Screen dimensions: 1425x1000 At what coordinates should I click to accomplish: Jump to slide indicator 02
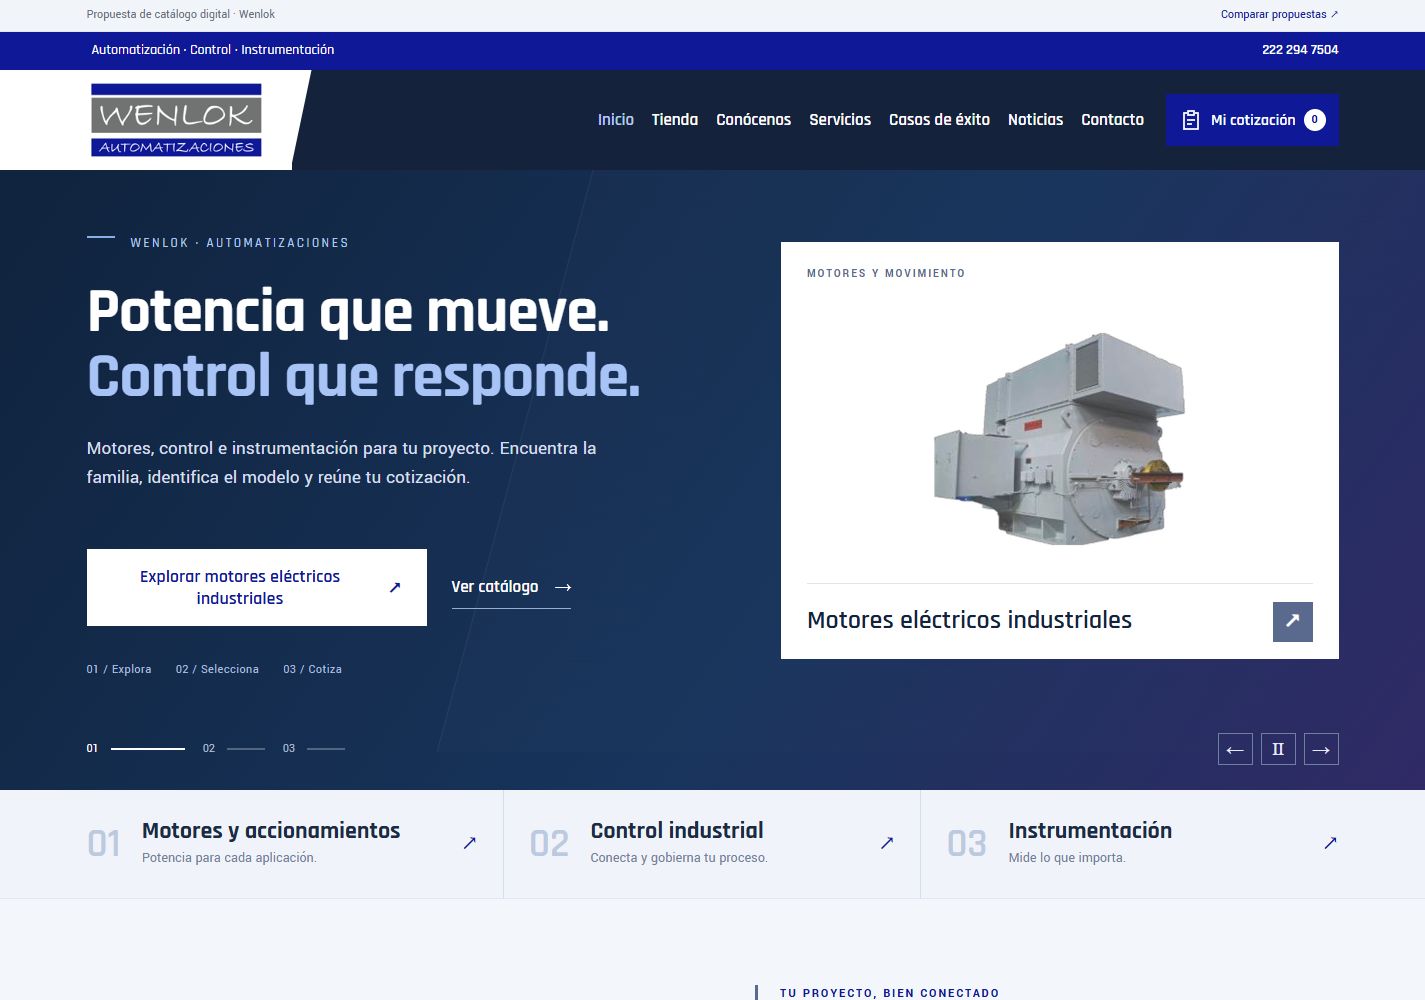tap(234, 748)
